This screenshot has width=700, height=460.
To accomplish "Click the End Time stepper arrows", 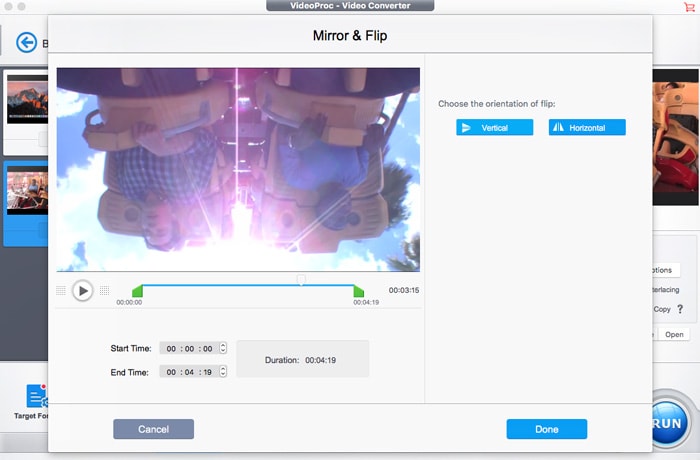I will point(223,372).
